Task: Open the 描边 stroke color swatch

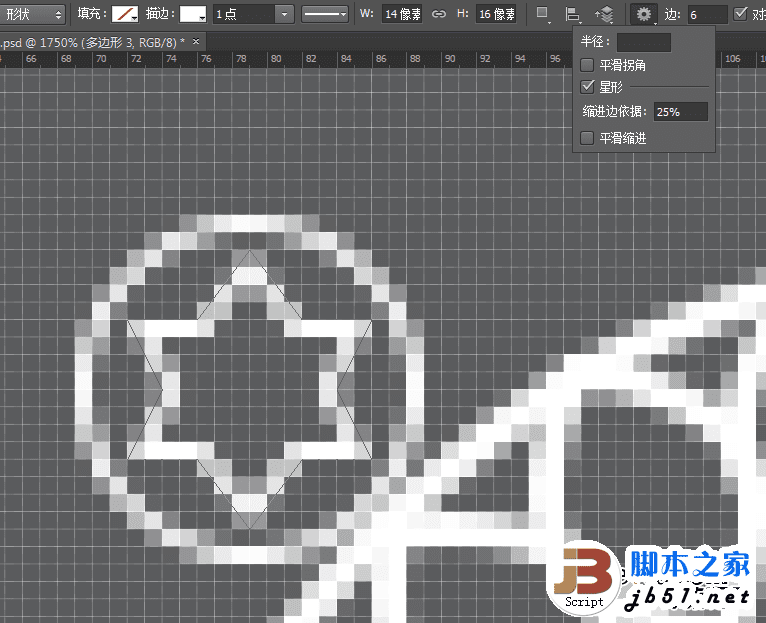Action: [x=193, y=14]
